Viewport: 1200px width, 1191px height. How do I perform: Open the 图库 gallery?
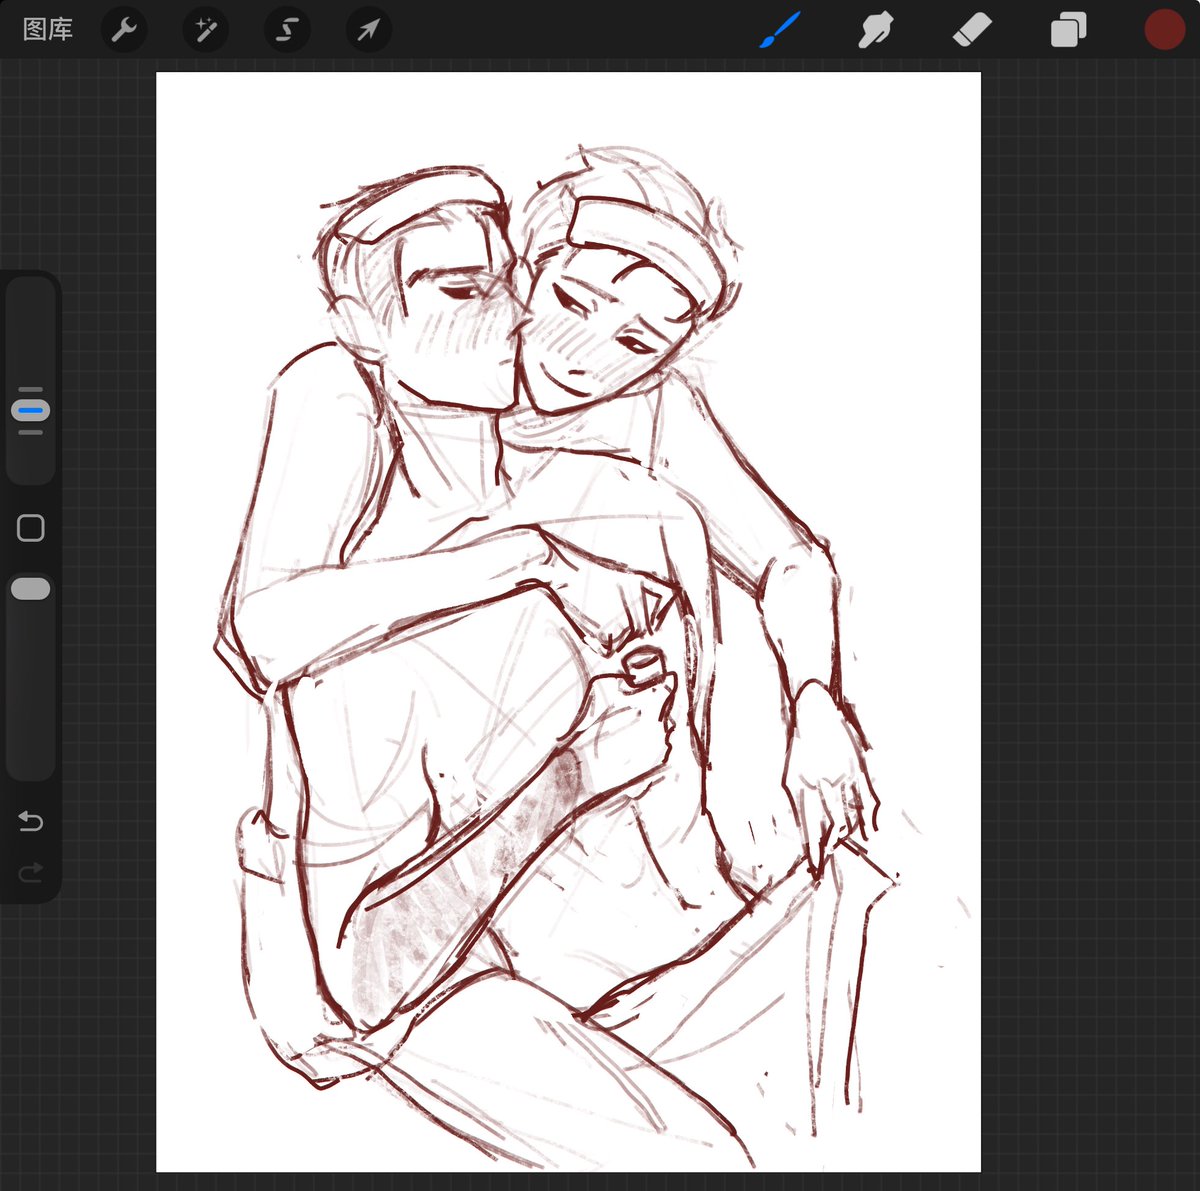point(48,30)
